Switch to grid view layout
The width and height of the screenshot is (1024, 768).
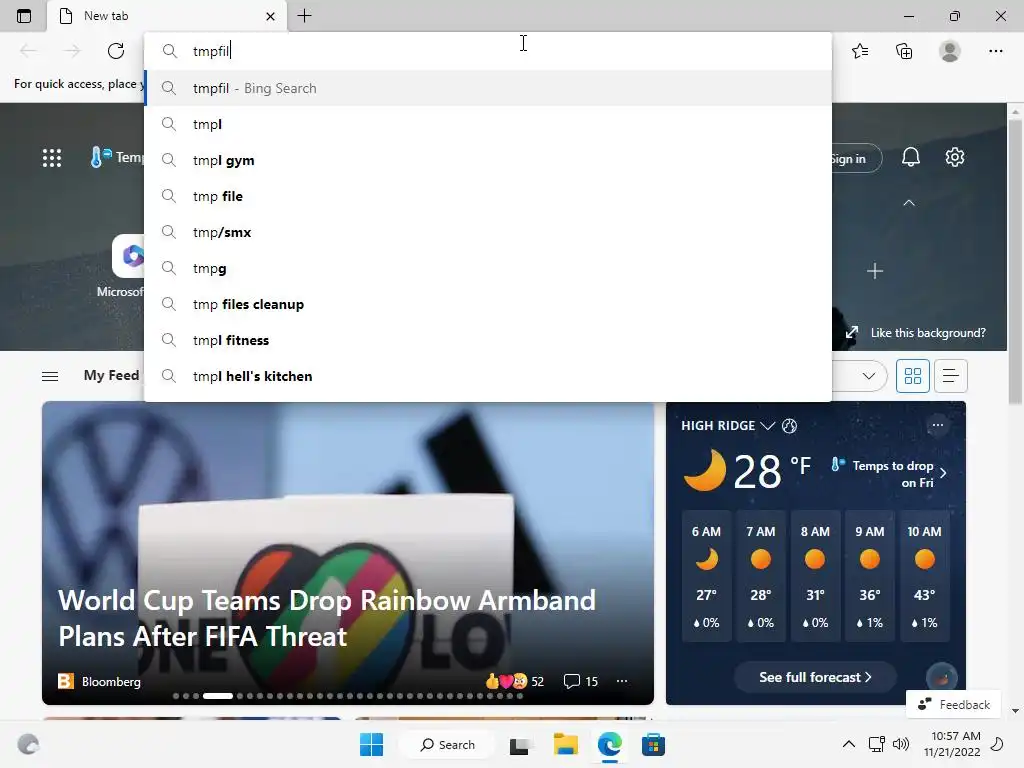[912, 376]
